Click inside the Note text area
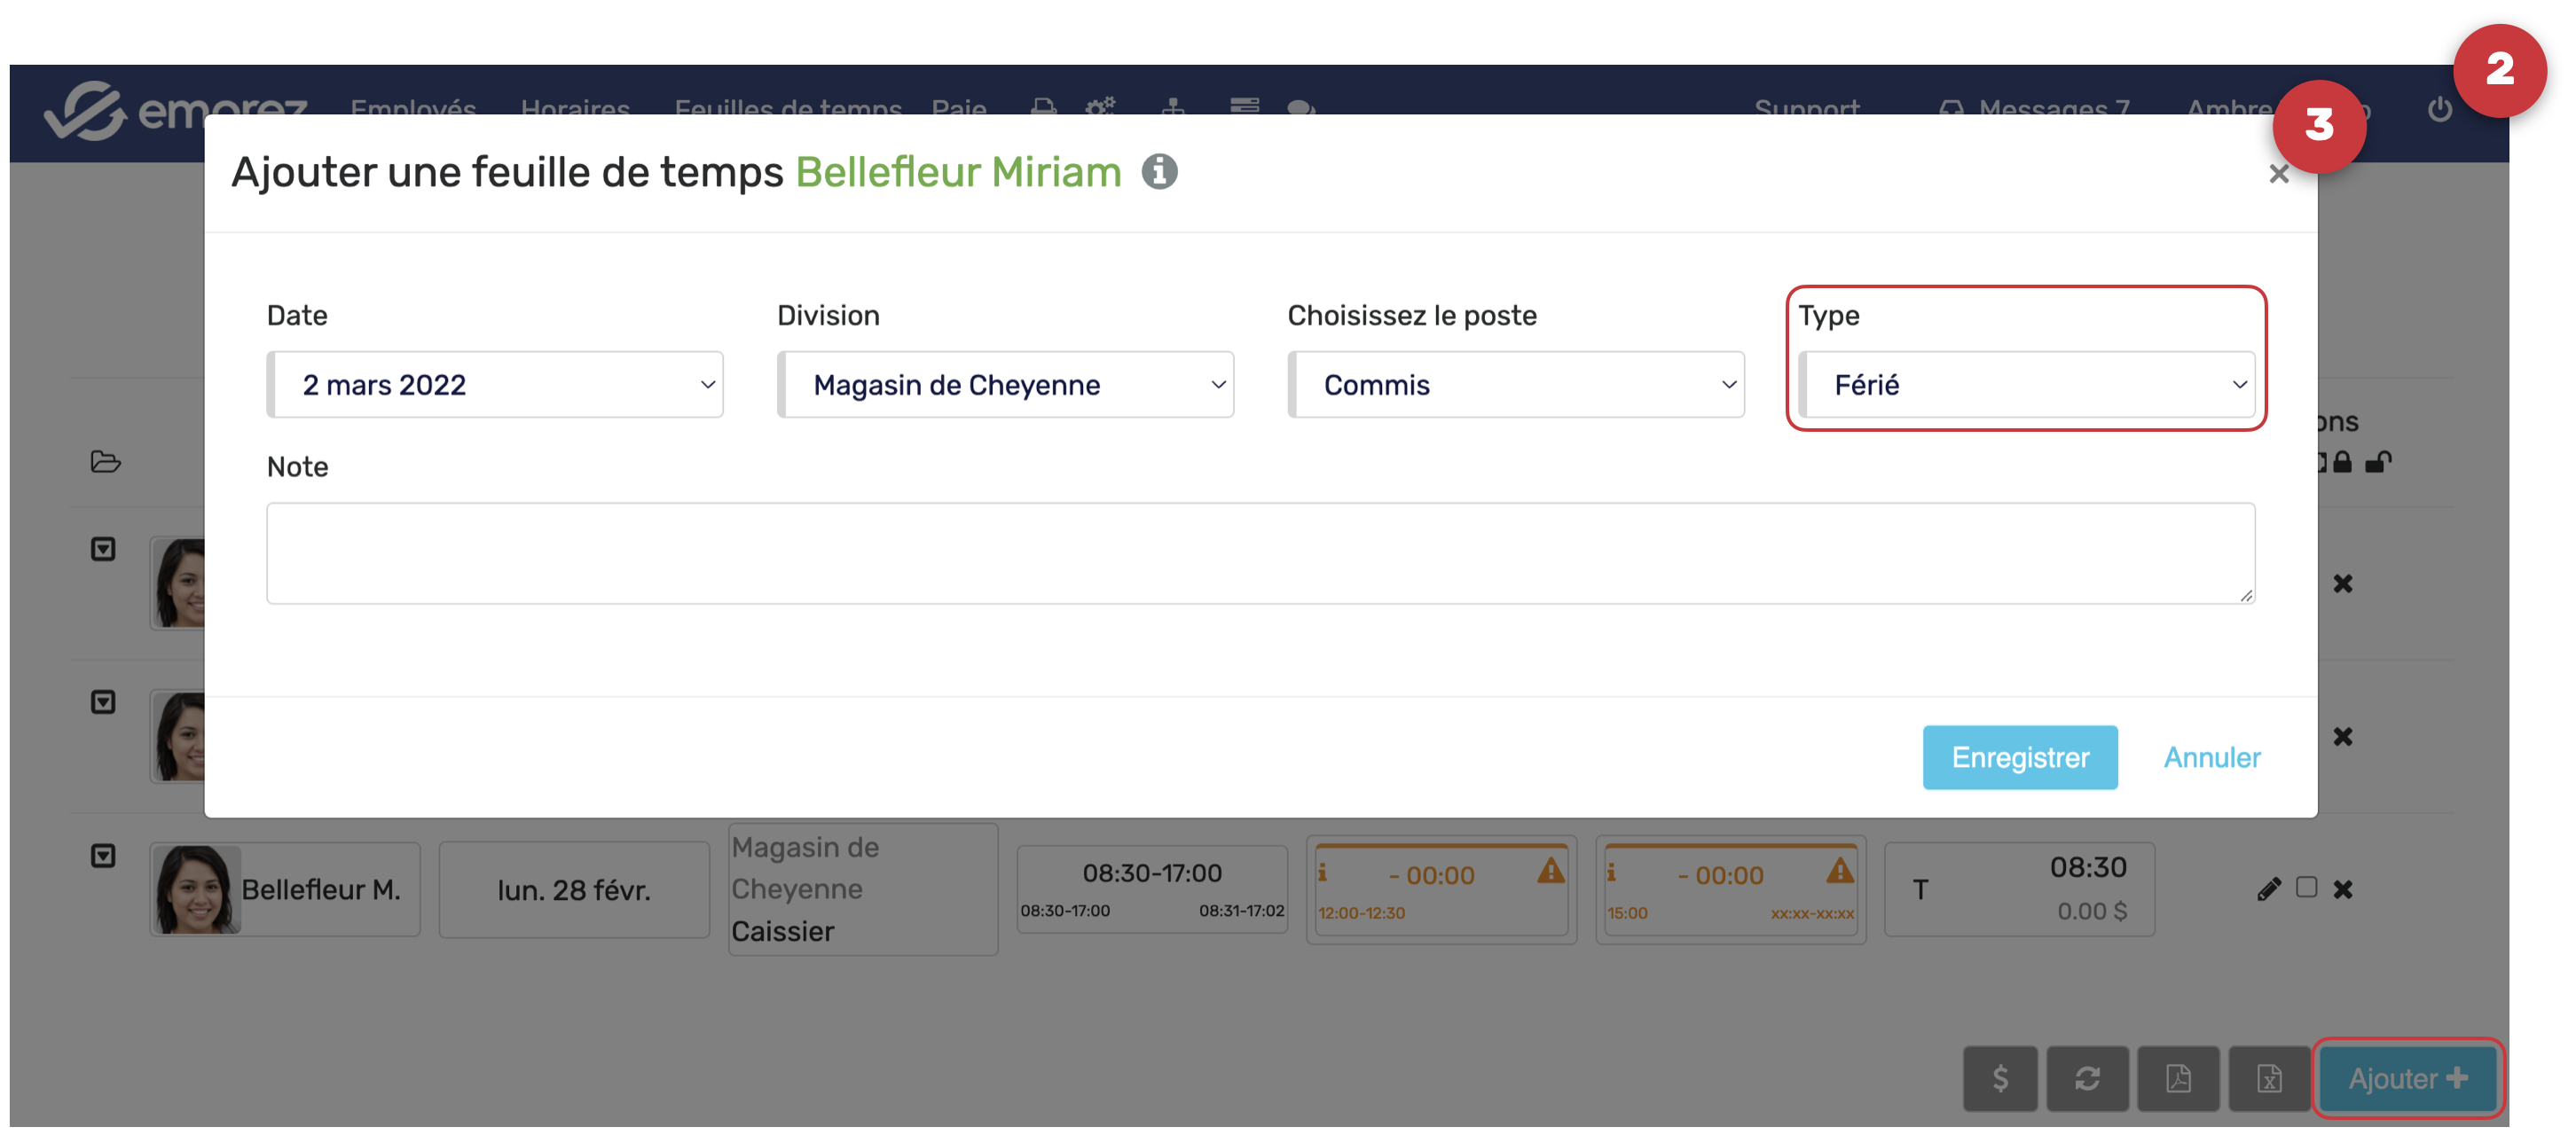The image size is (2576, 1135). 1260,553
